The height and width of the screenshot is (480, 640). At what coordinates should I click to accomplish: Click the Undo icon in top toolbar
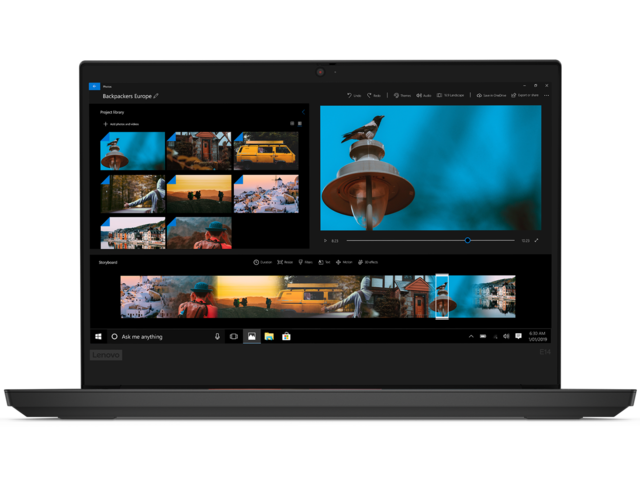(354, 96)
